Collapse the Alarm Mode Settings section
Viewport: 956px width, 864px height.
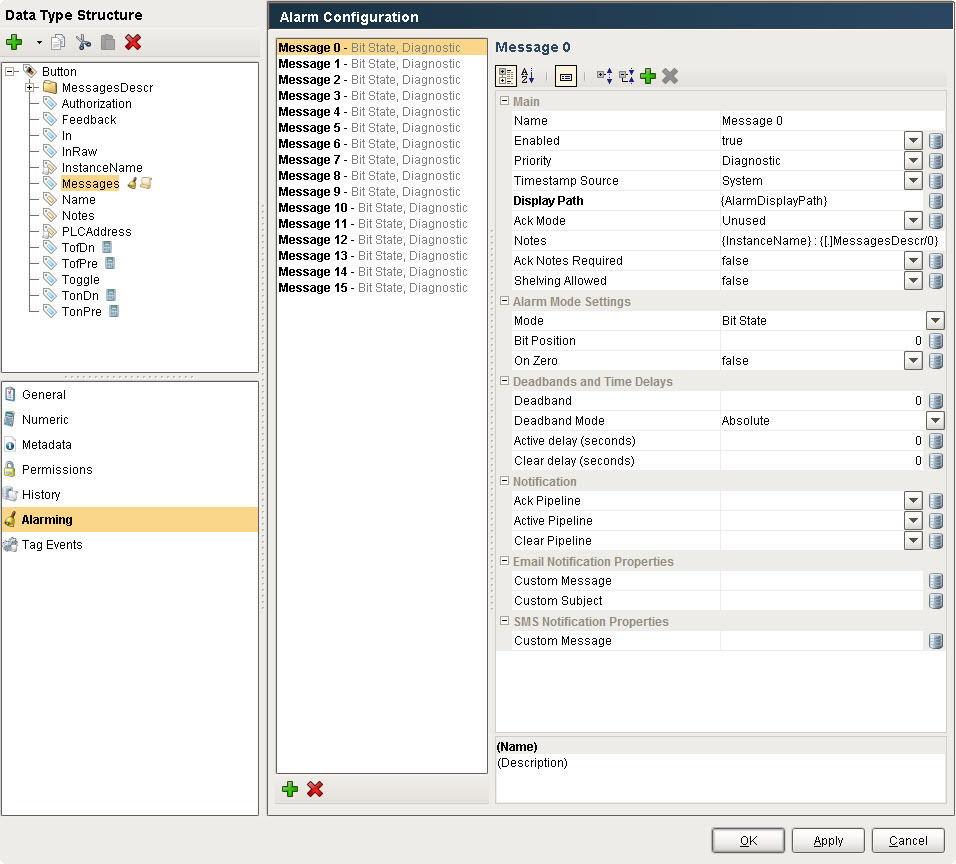[505, 301]
